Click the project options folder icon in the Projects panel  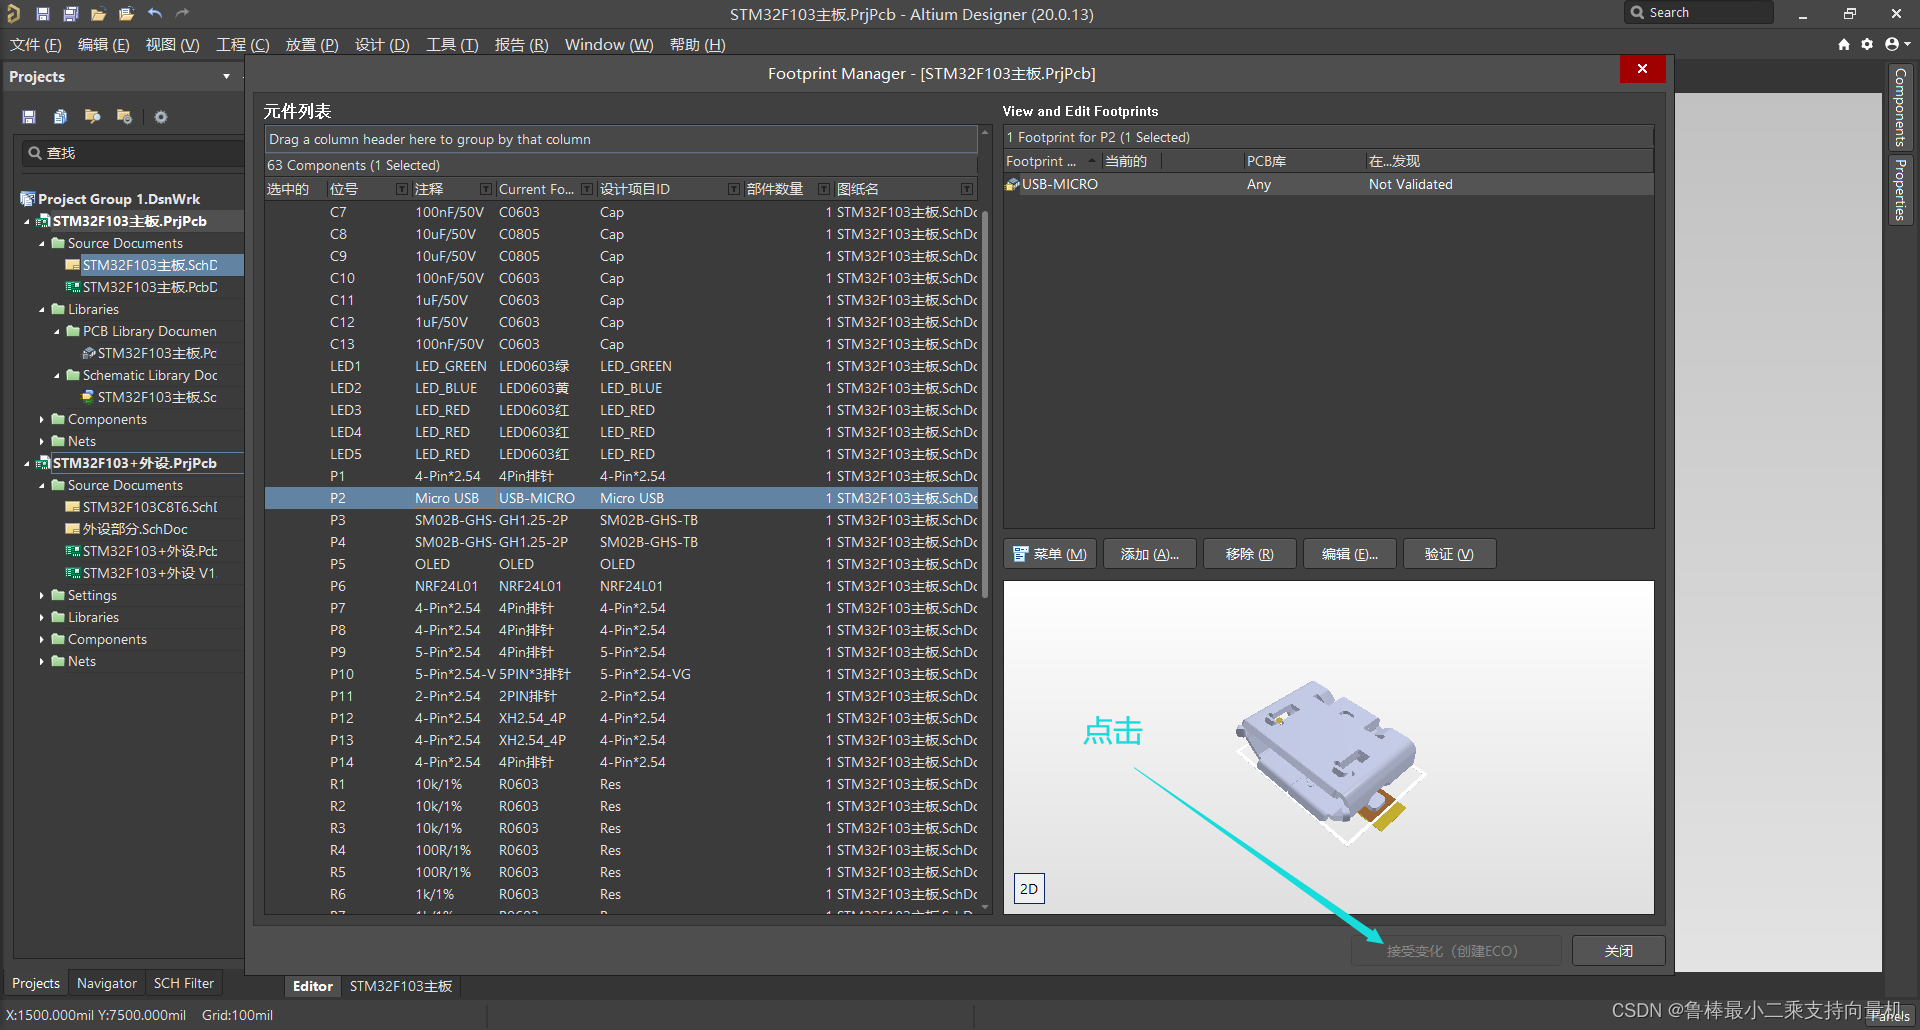[124, 117]
